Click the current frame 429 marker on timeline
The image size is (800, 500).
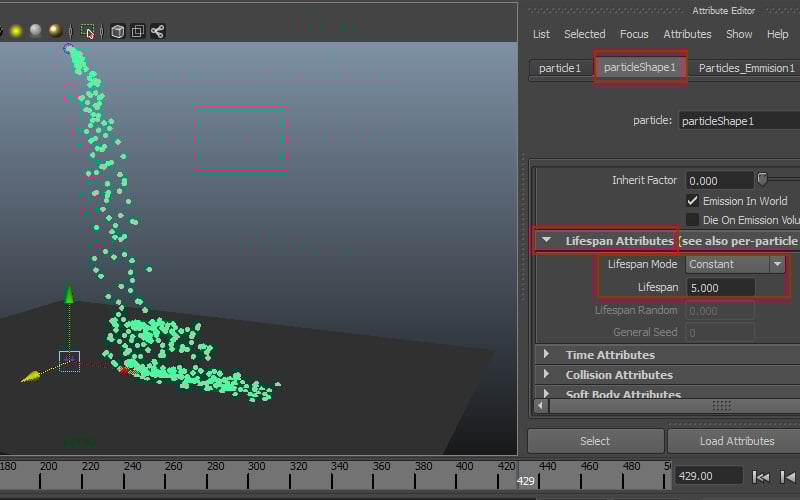[x=526, y=481]
